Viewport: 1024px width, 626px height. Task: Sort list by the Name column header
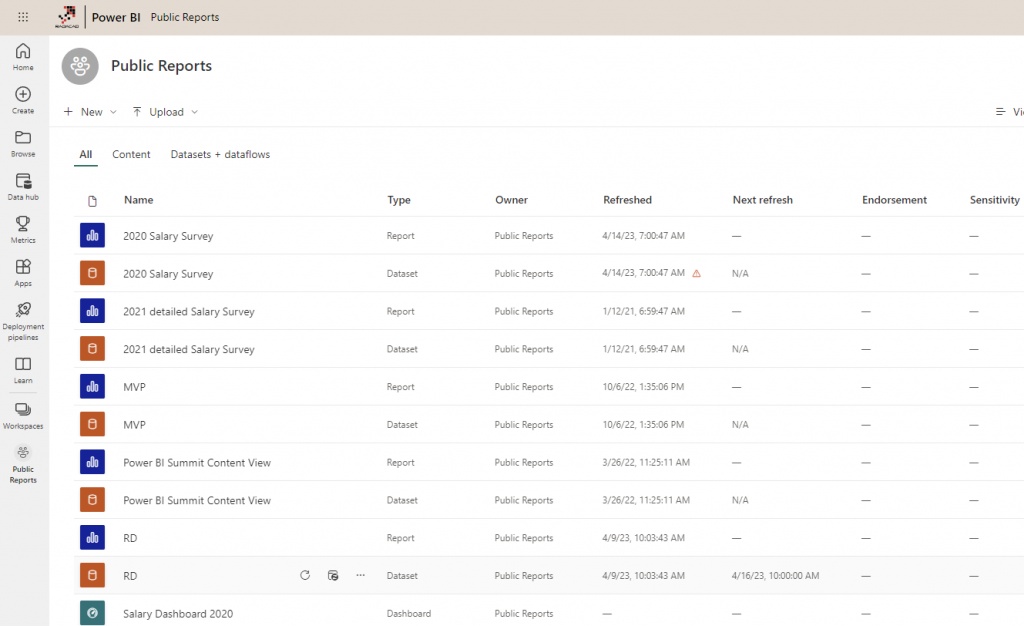(139, 200)
